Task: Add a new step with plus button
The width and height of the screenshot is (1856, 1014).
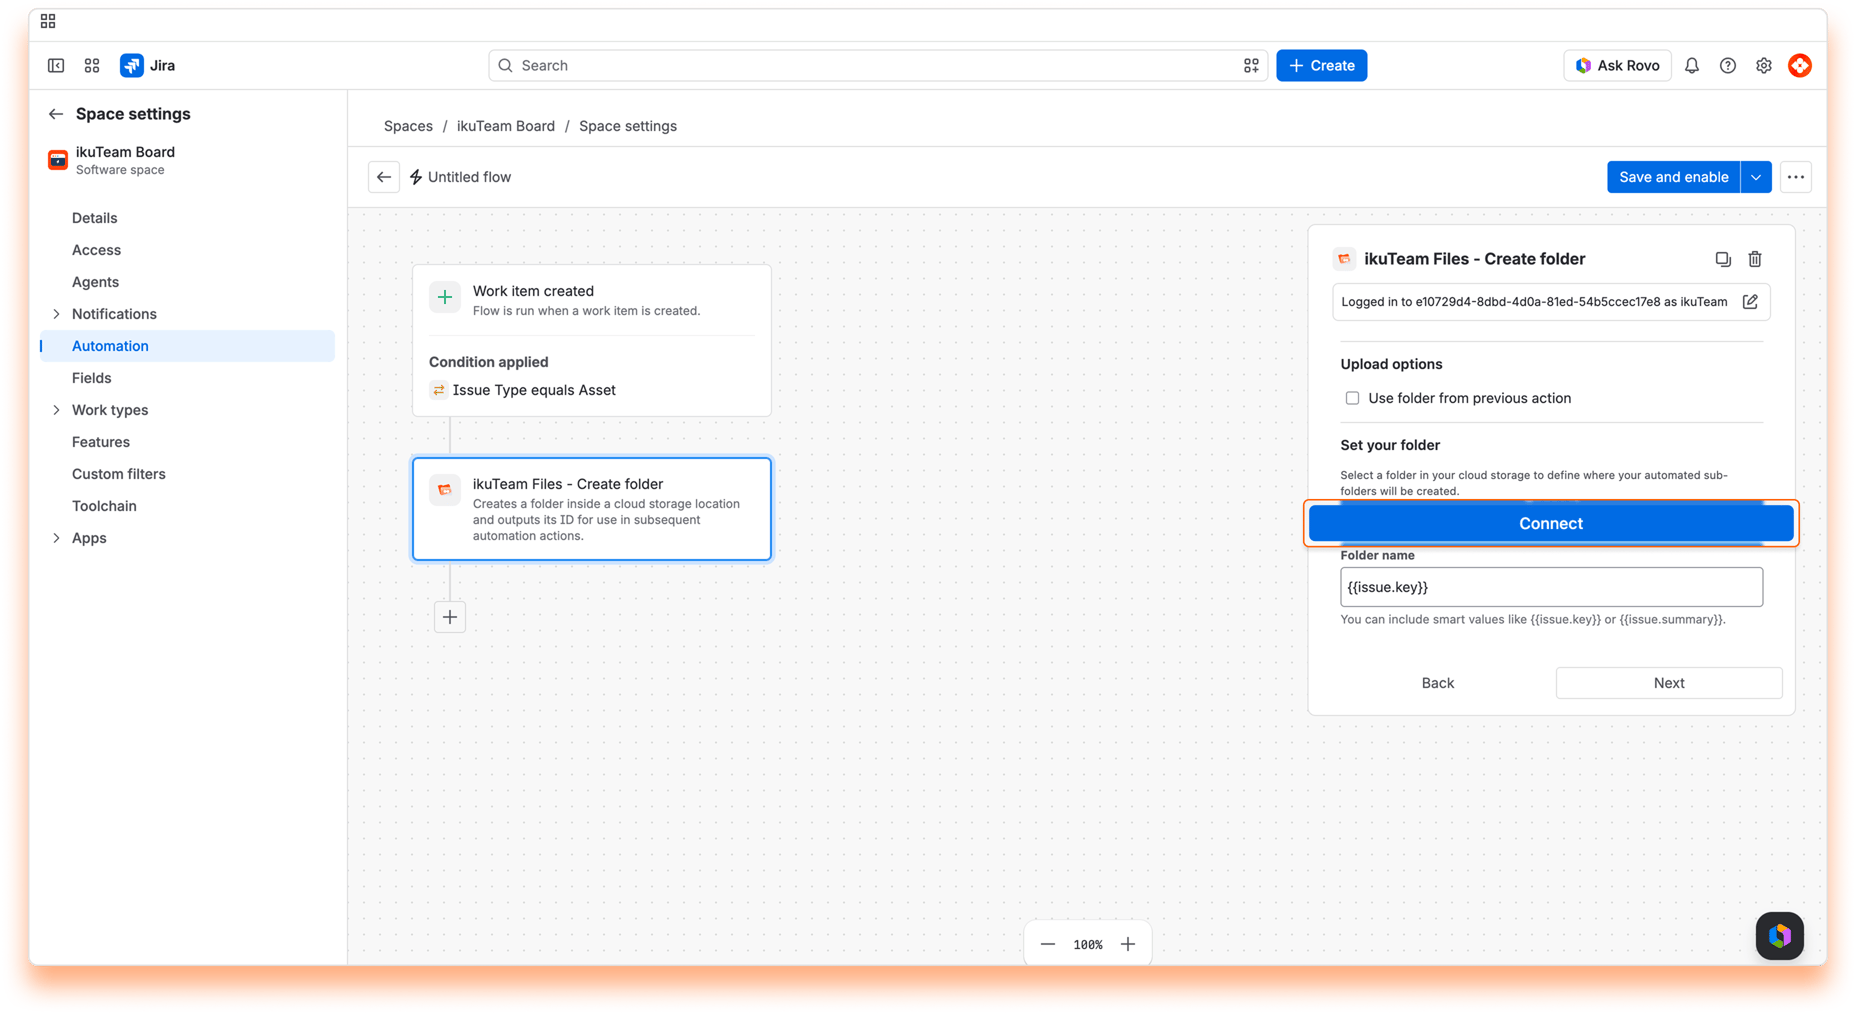Action: pyautogui.click(x=450, y=617)
